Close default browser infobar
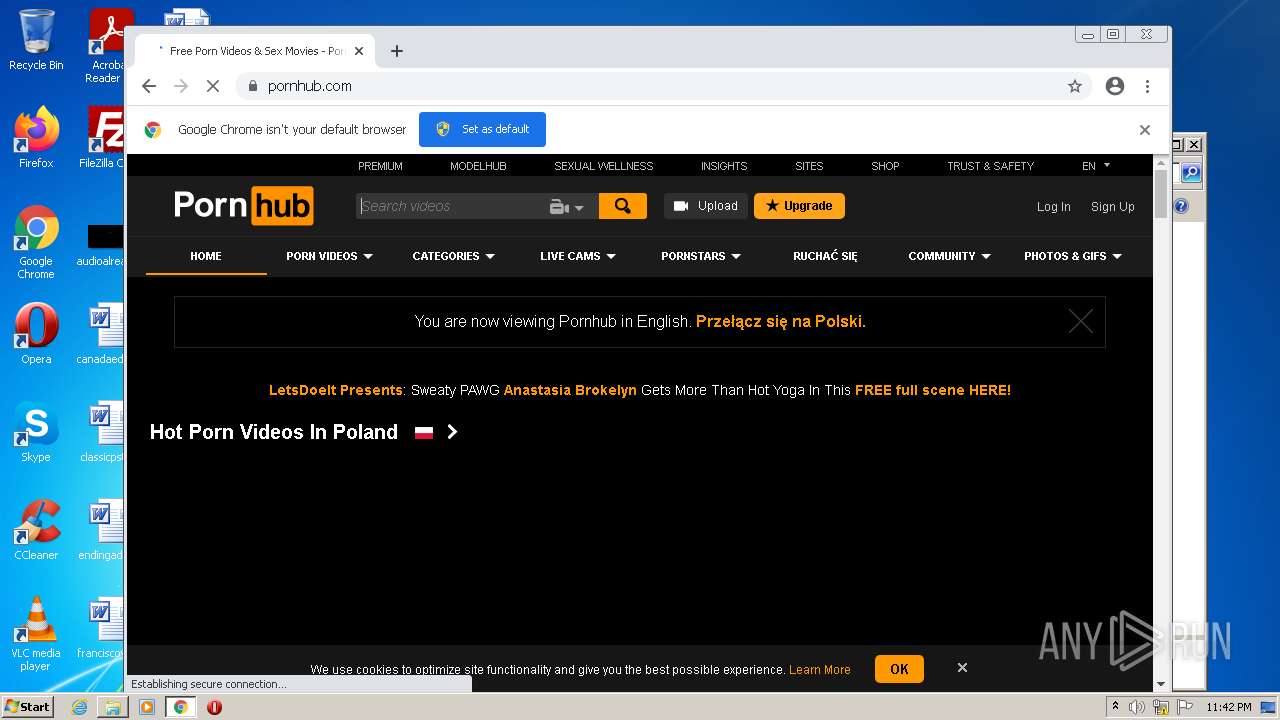 1145,130
